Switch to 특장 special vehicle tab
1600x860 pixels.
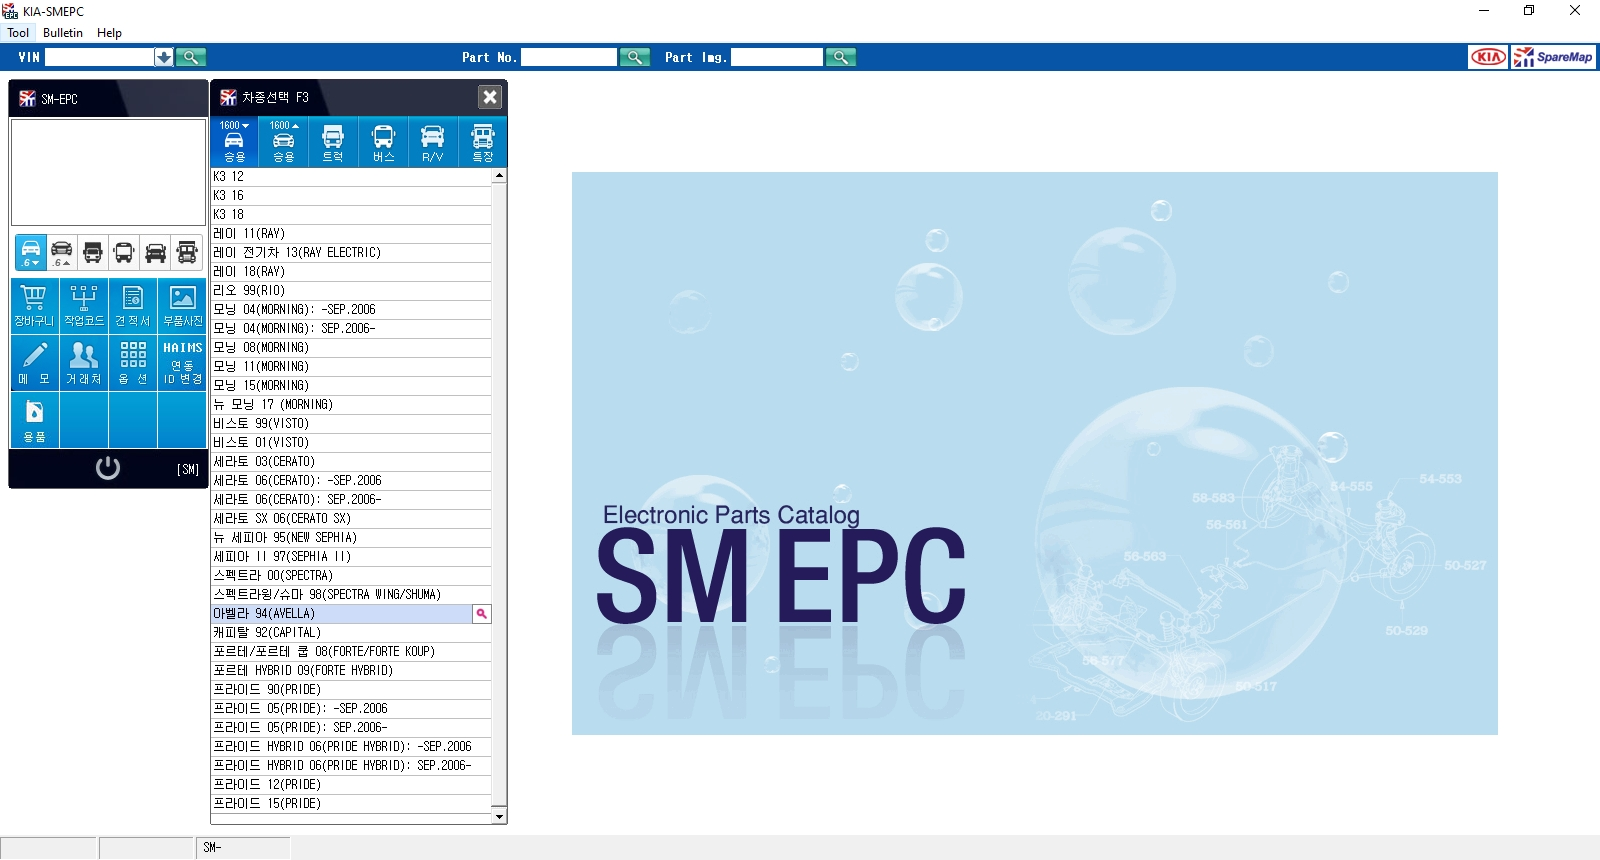(x=483, y=142)
